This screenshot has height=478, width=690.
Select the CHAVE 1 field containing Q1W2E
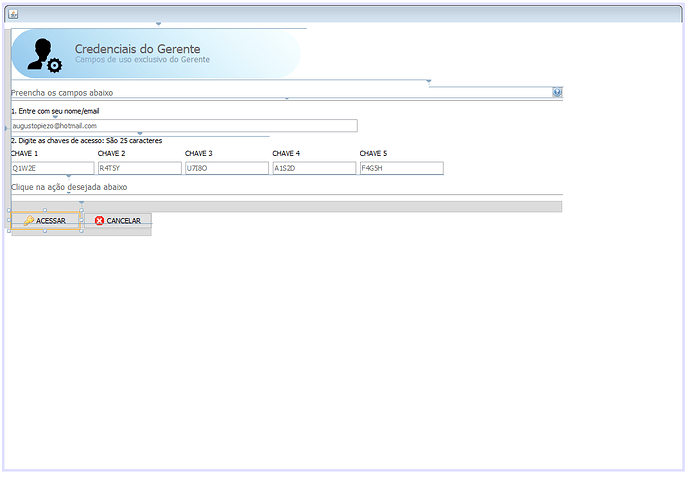52,168
